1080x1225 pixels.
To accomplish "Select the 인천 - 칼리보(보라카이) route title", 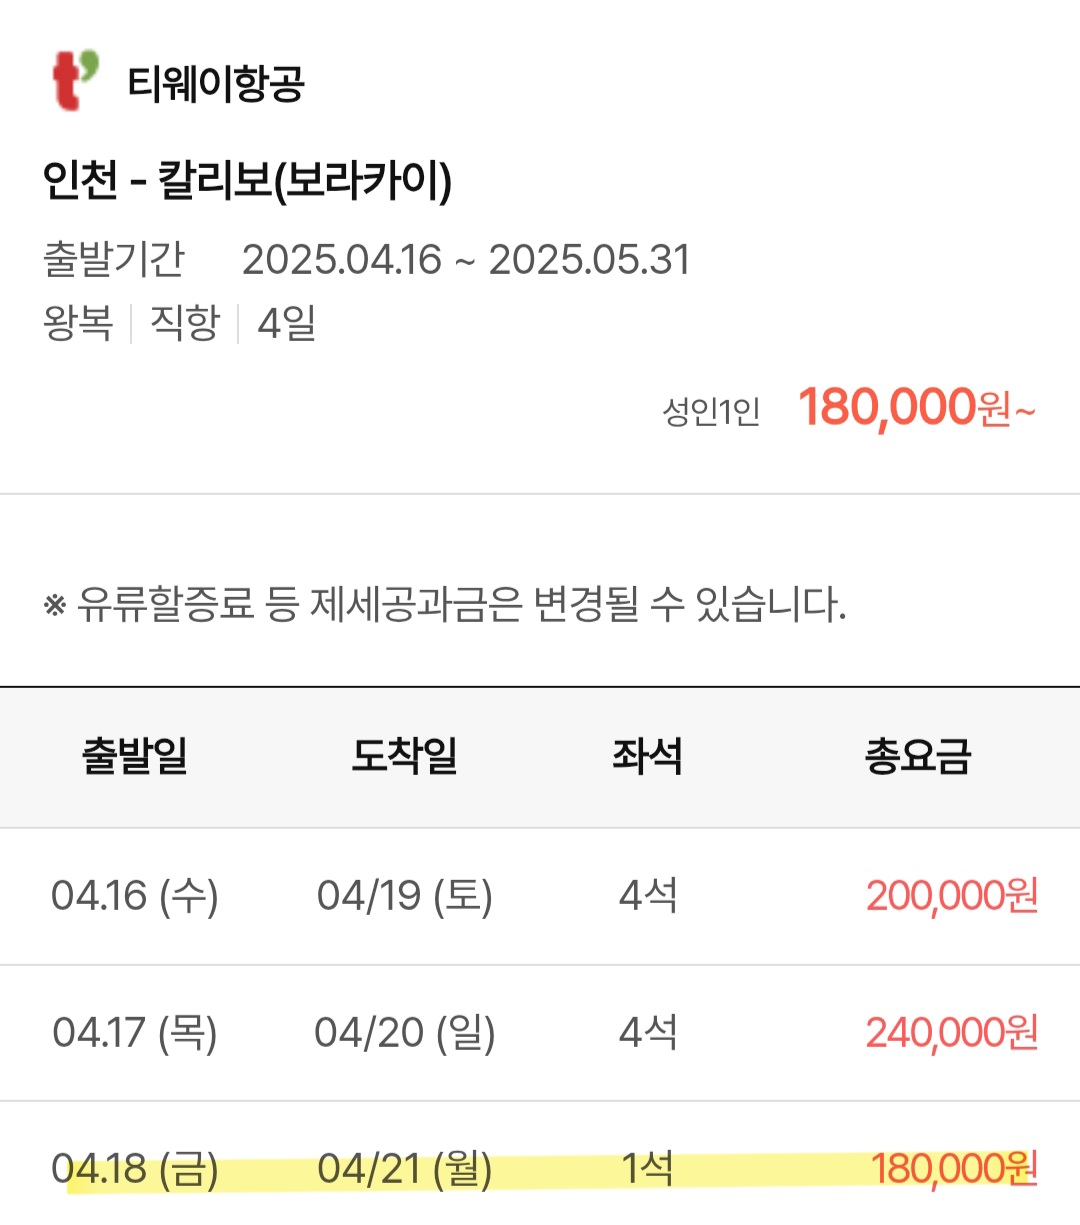I will [247, 181].
